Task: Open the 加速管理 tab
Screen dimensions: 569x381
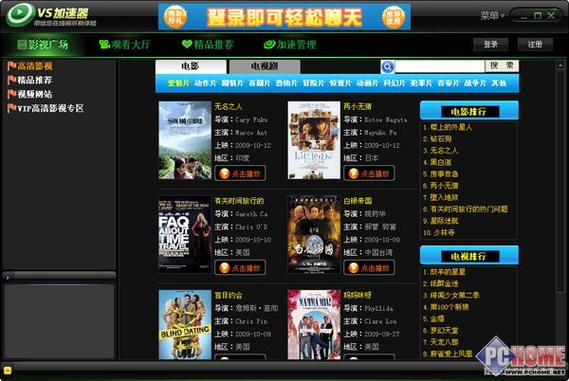Action: point(290,45)
